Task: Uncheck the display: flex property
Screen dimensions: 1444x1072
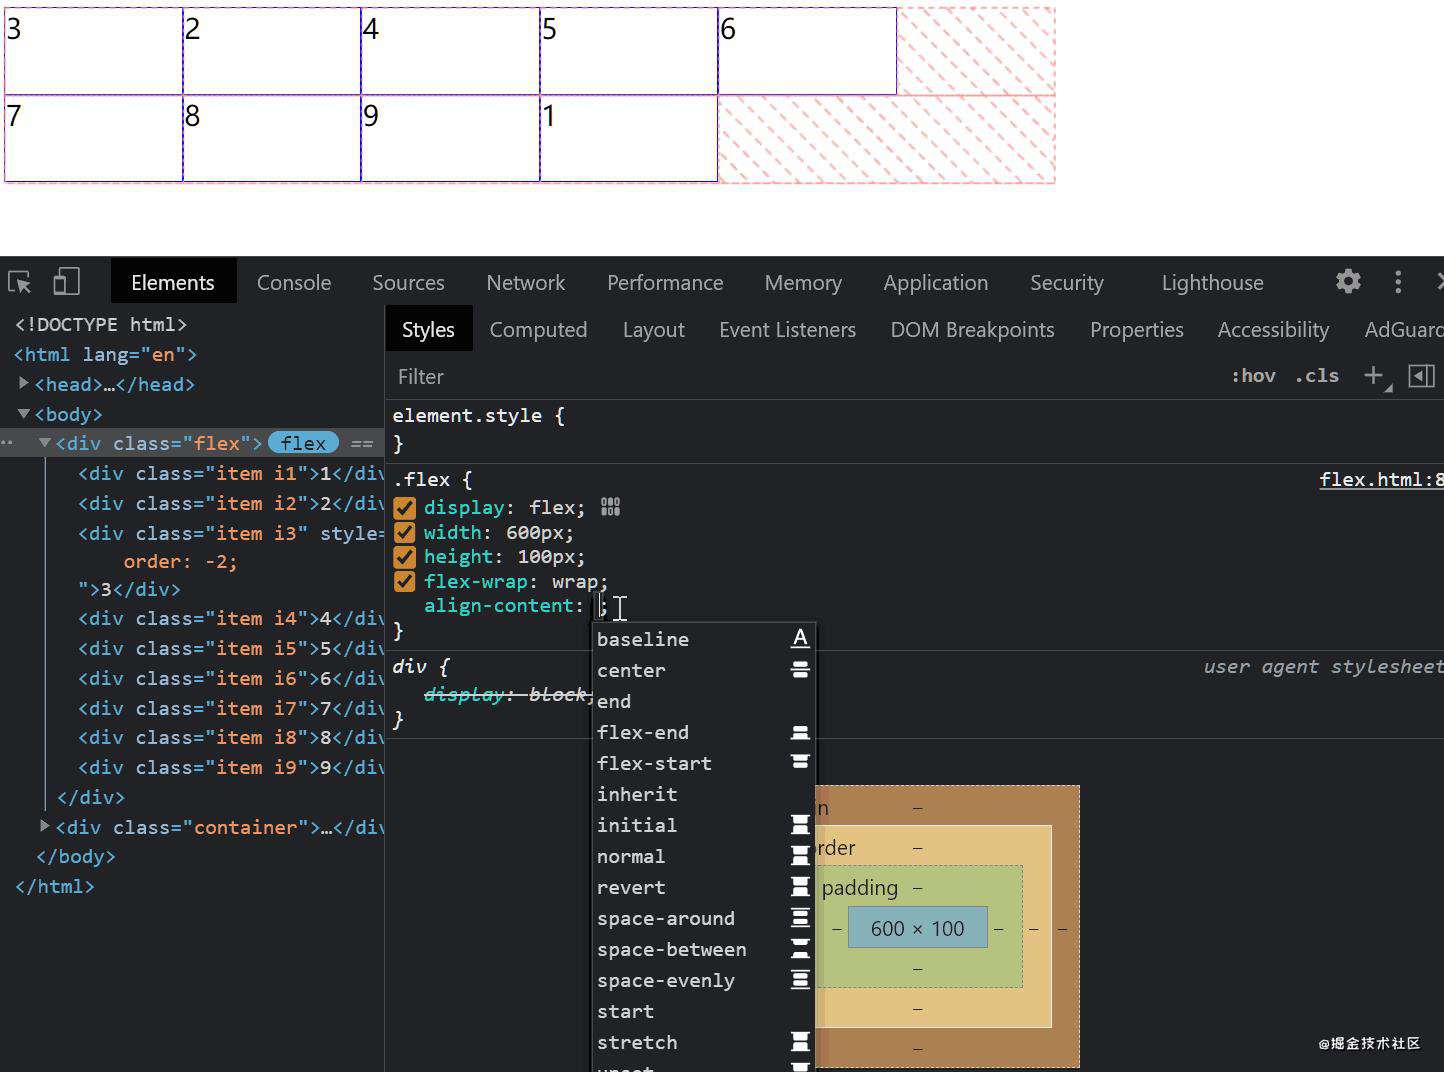Action: click(404, 508)
